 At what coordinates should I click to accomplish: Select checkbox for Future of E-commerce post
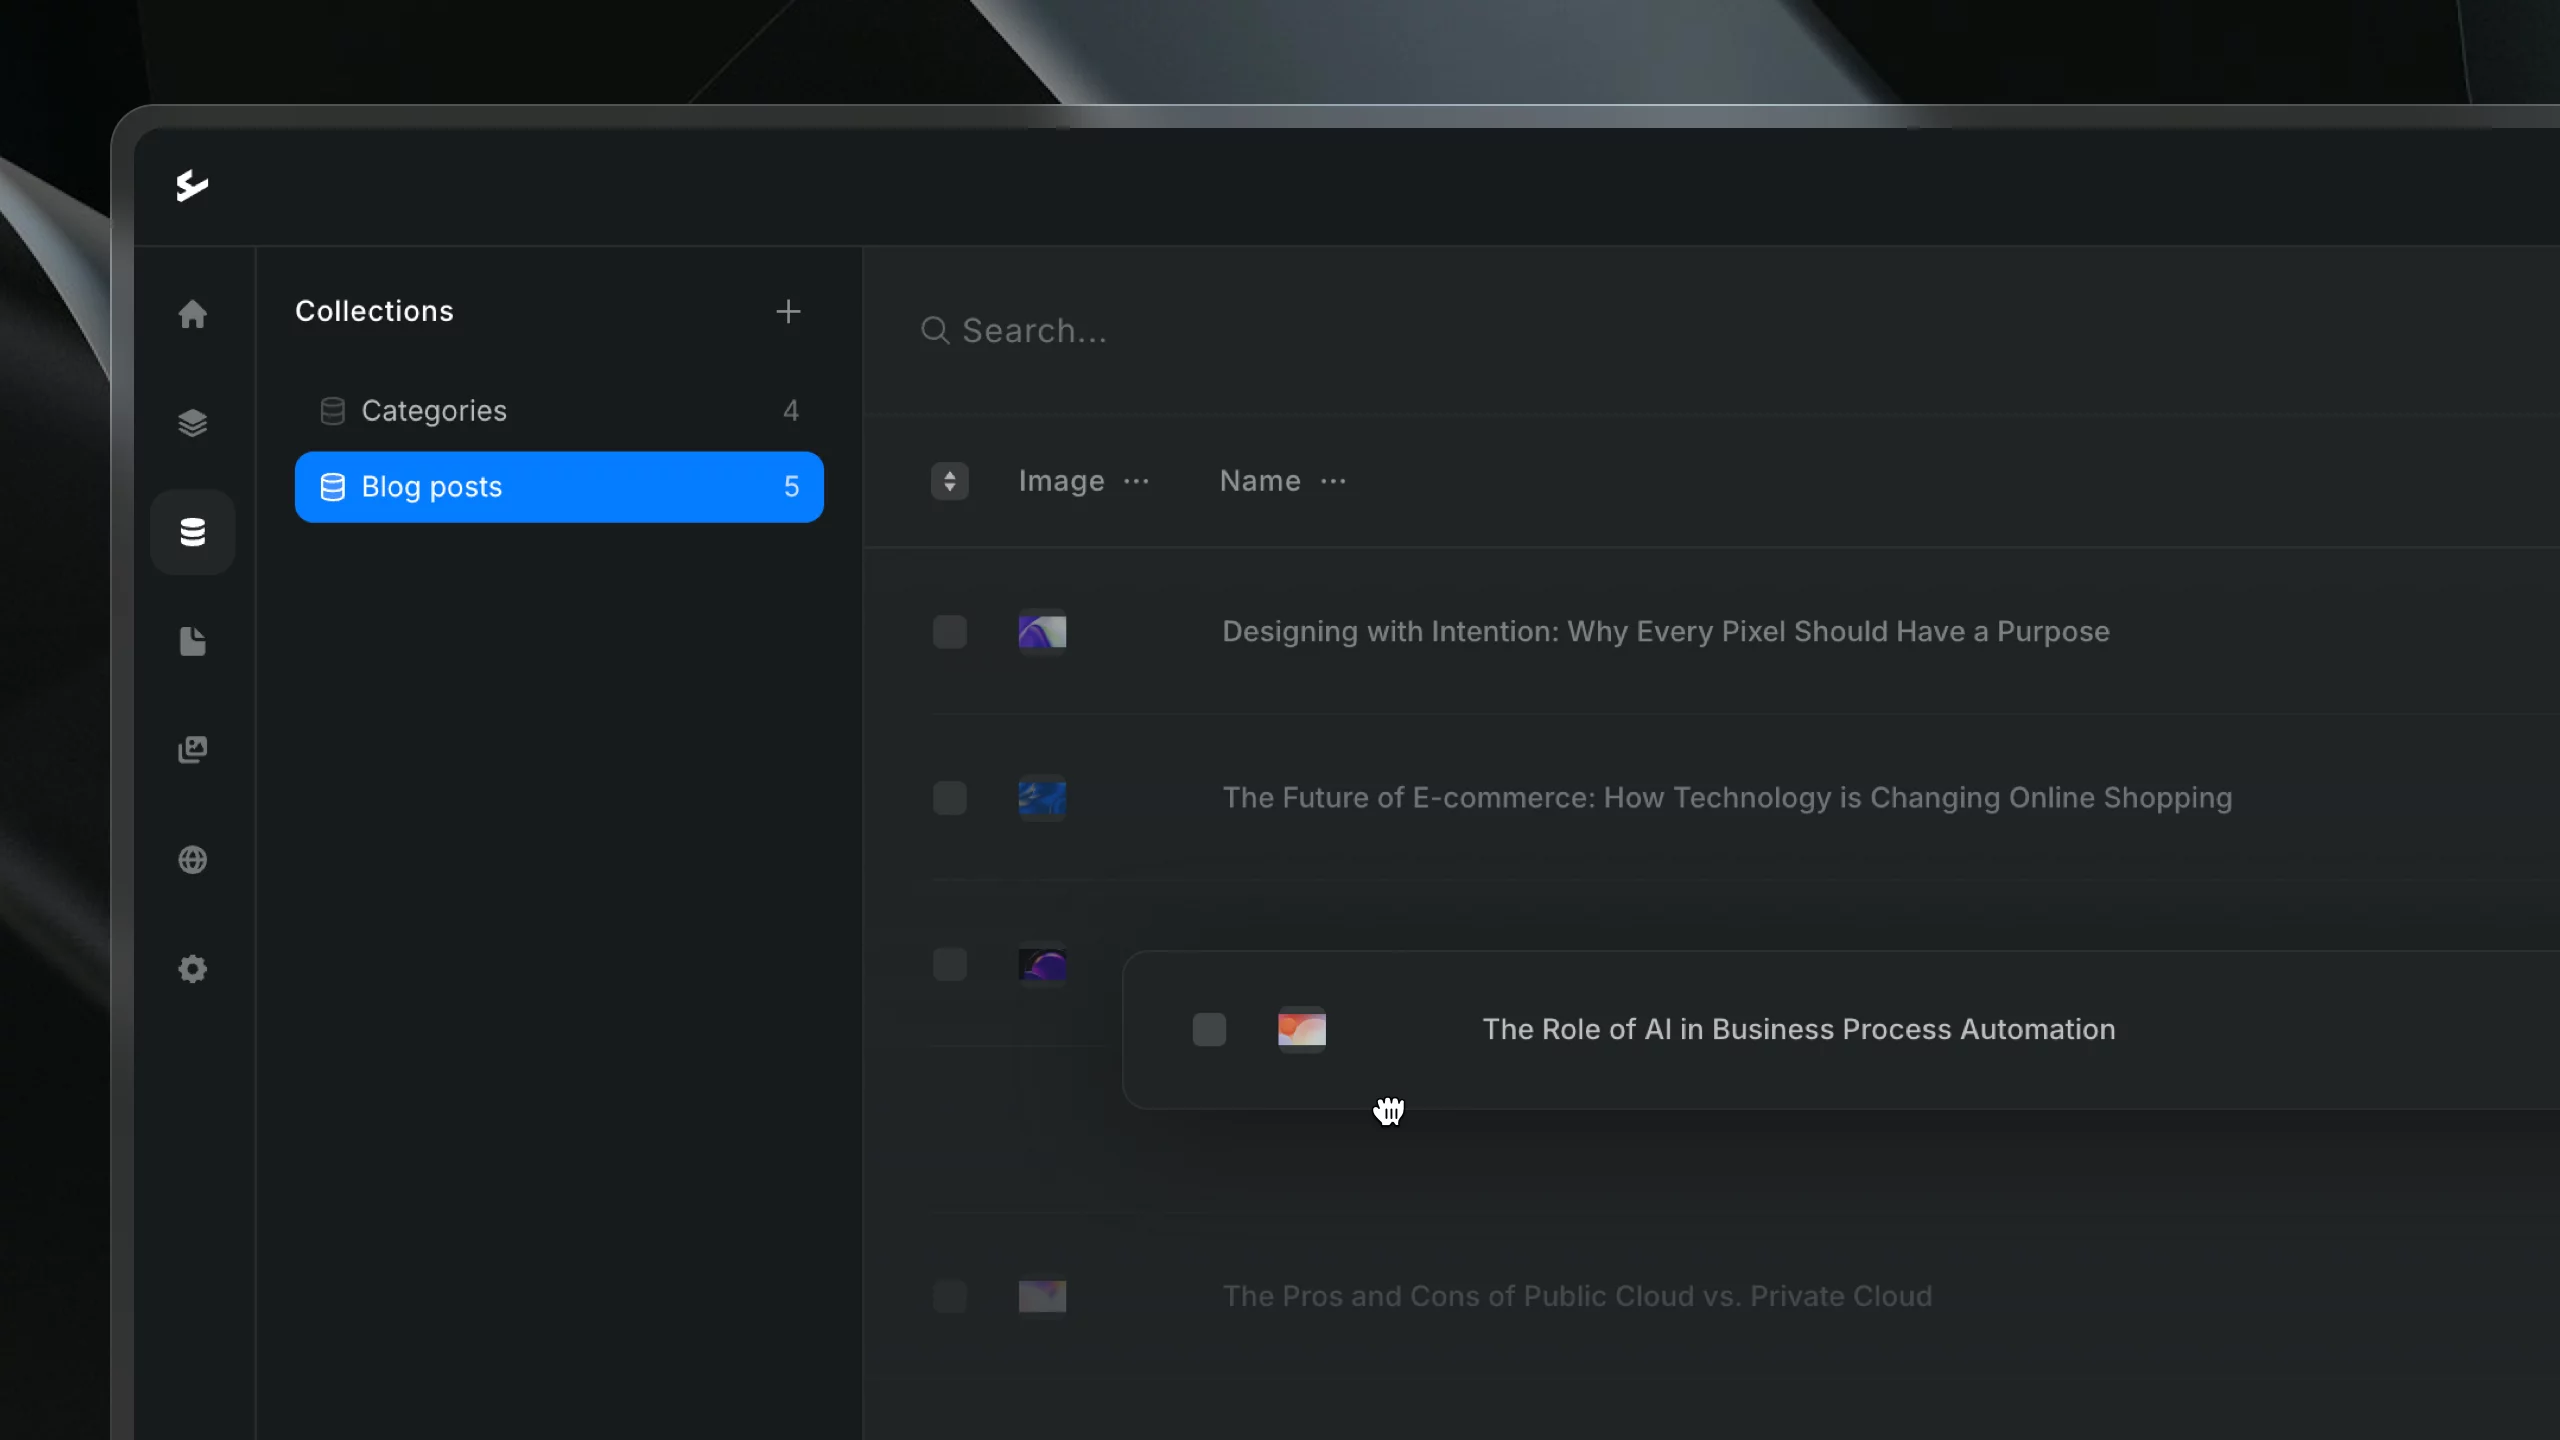(949, 798)
